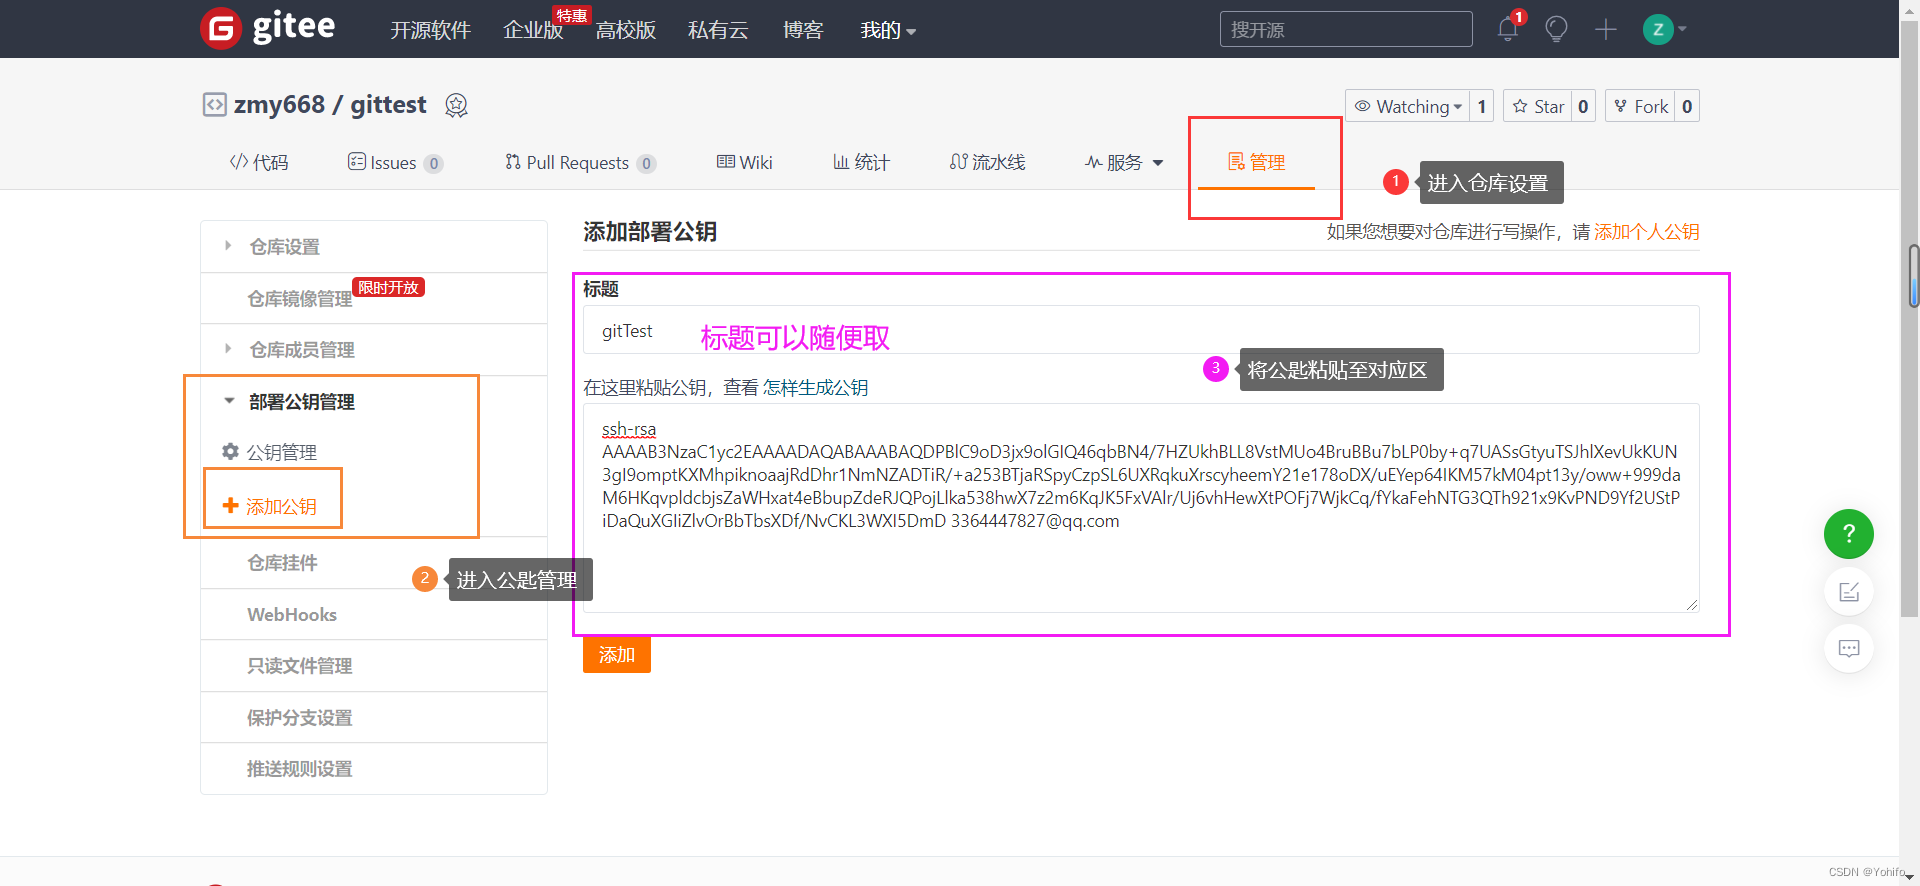Star the repository
This screenshot has width=1920, height=886.
pyautogui.click(x=1537, y=106)
